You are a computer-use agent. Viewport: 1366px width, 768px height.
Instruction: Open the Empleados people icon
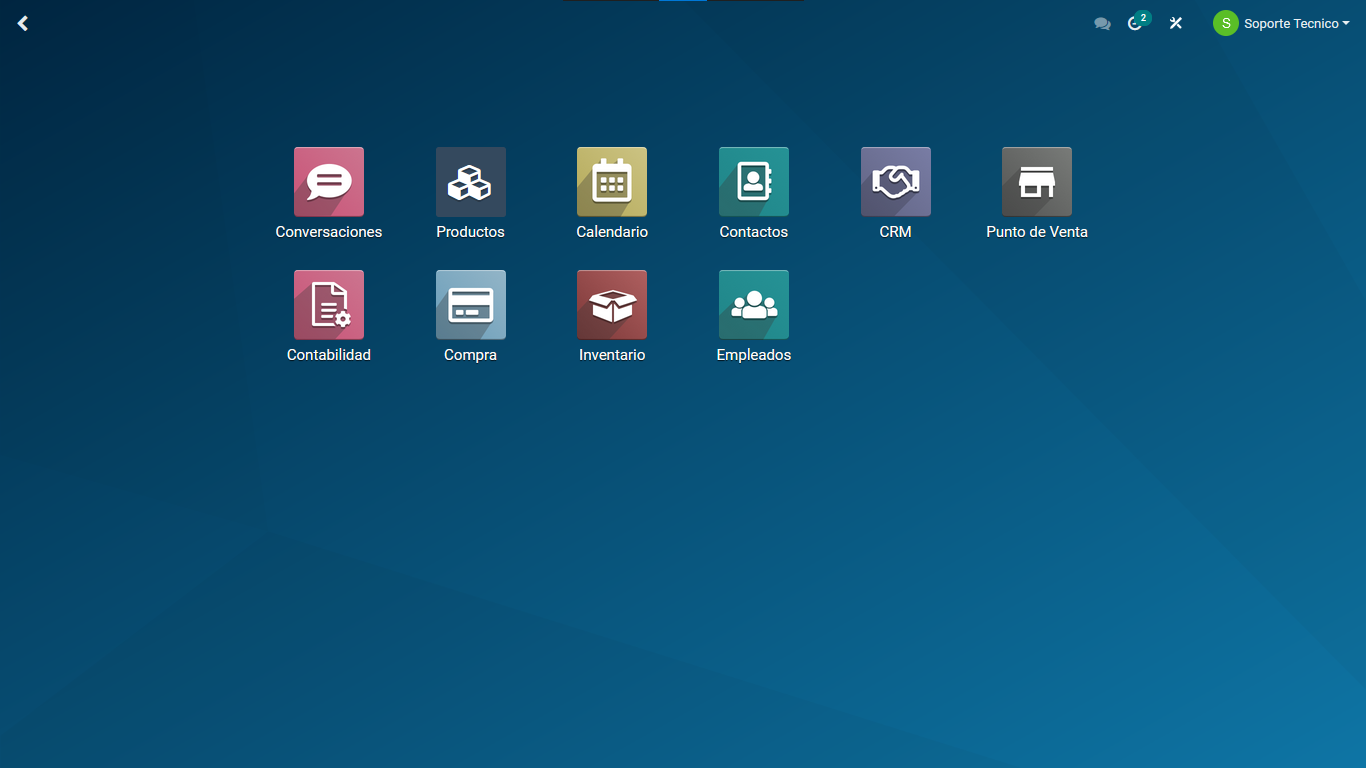tap(754, 305)
